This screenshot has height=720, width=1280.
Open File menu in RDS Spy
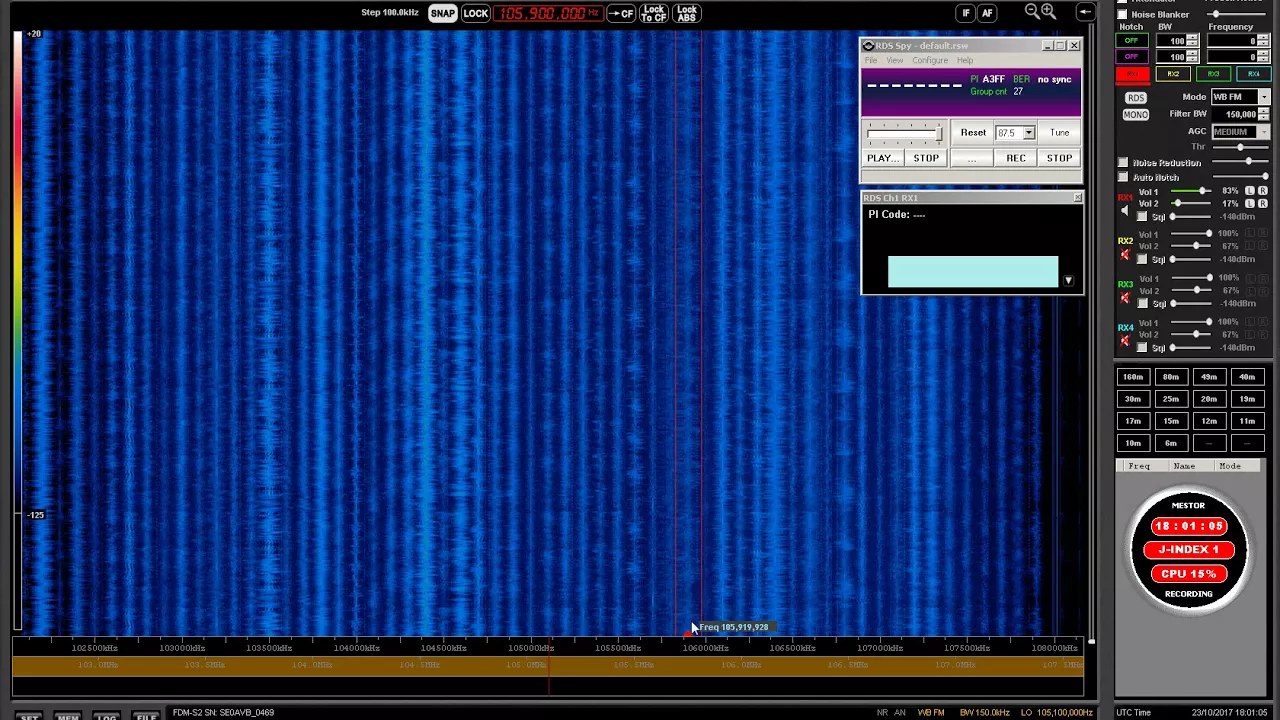click(871, 60)
